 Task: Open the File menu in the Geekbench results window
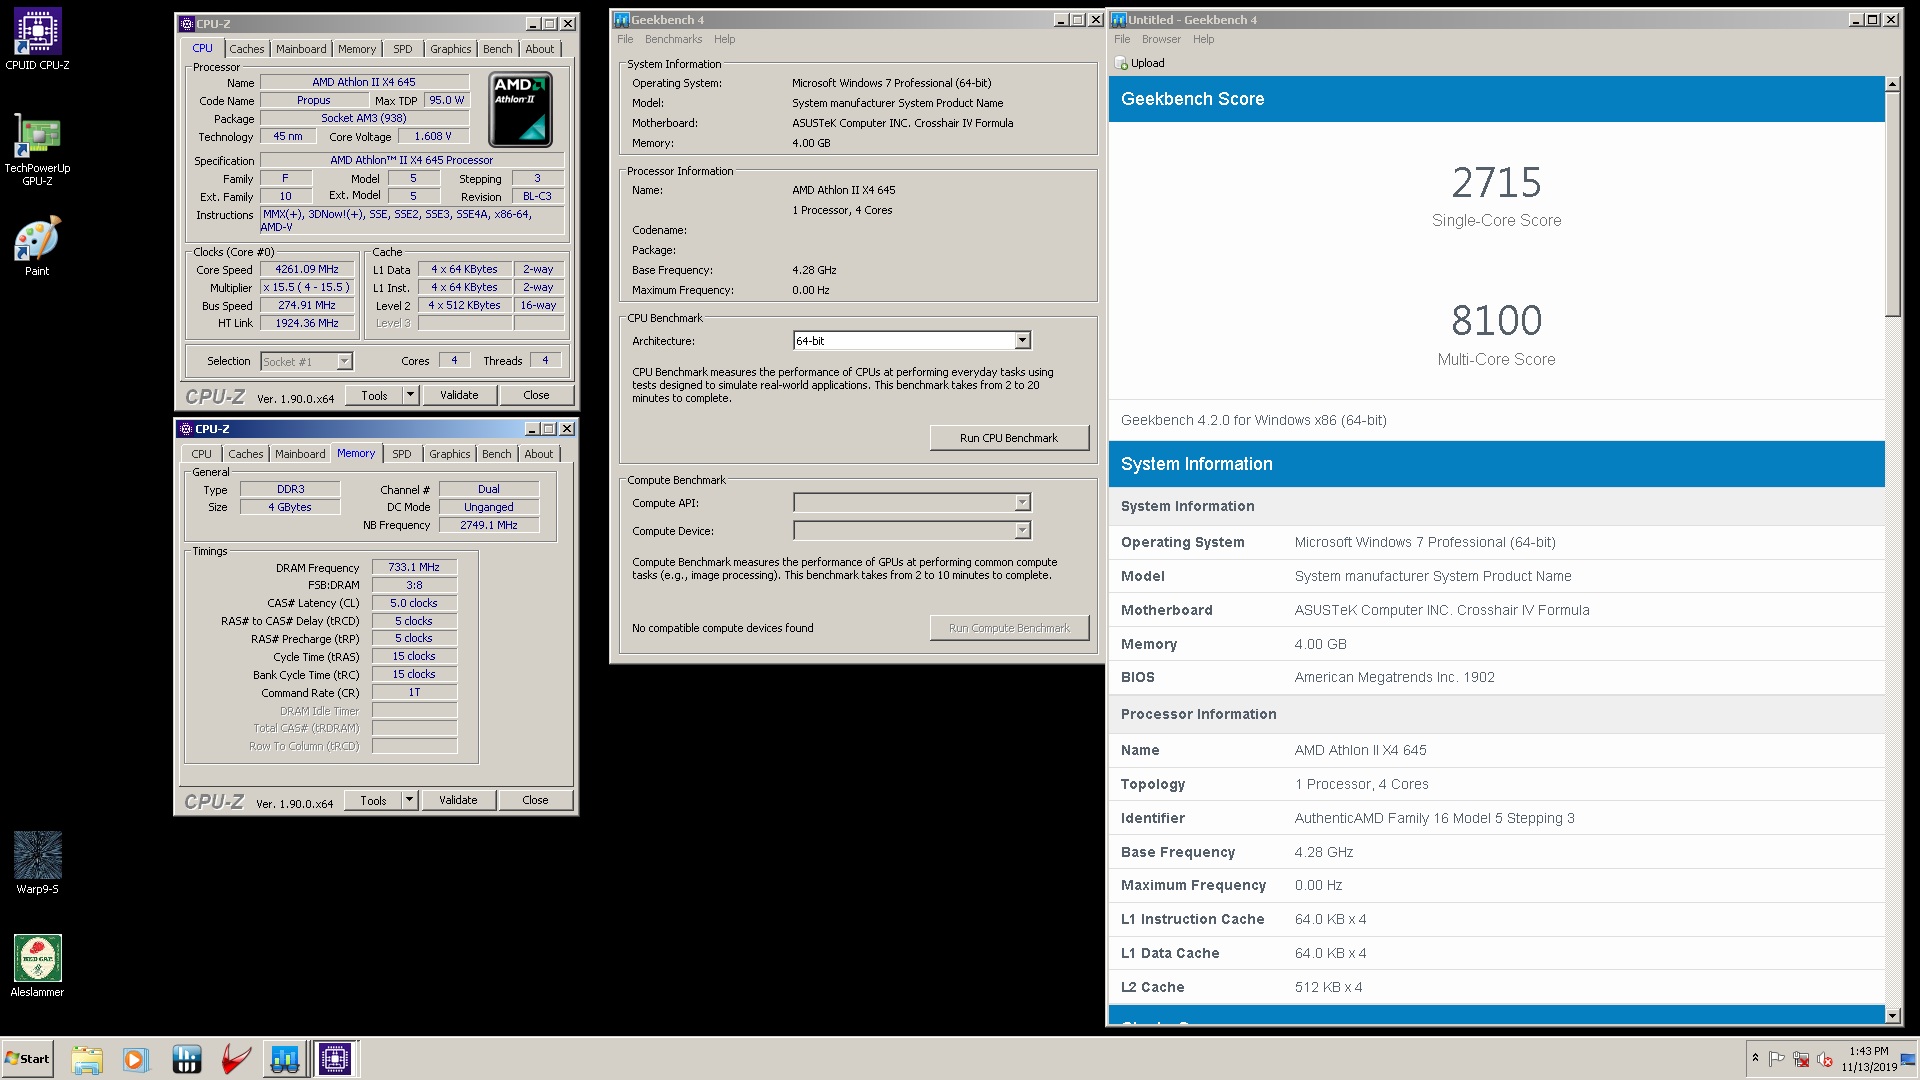[1122, 39]
